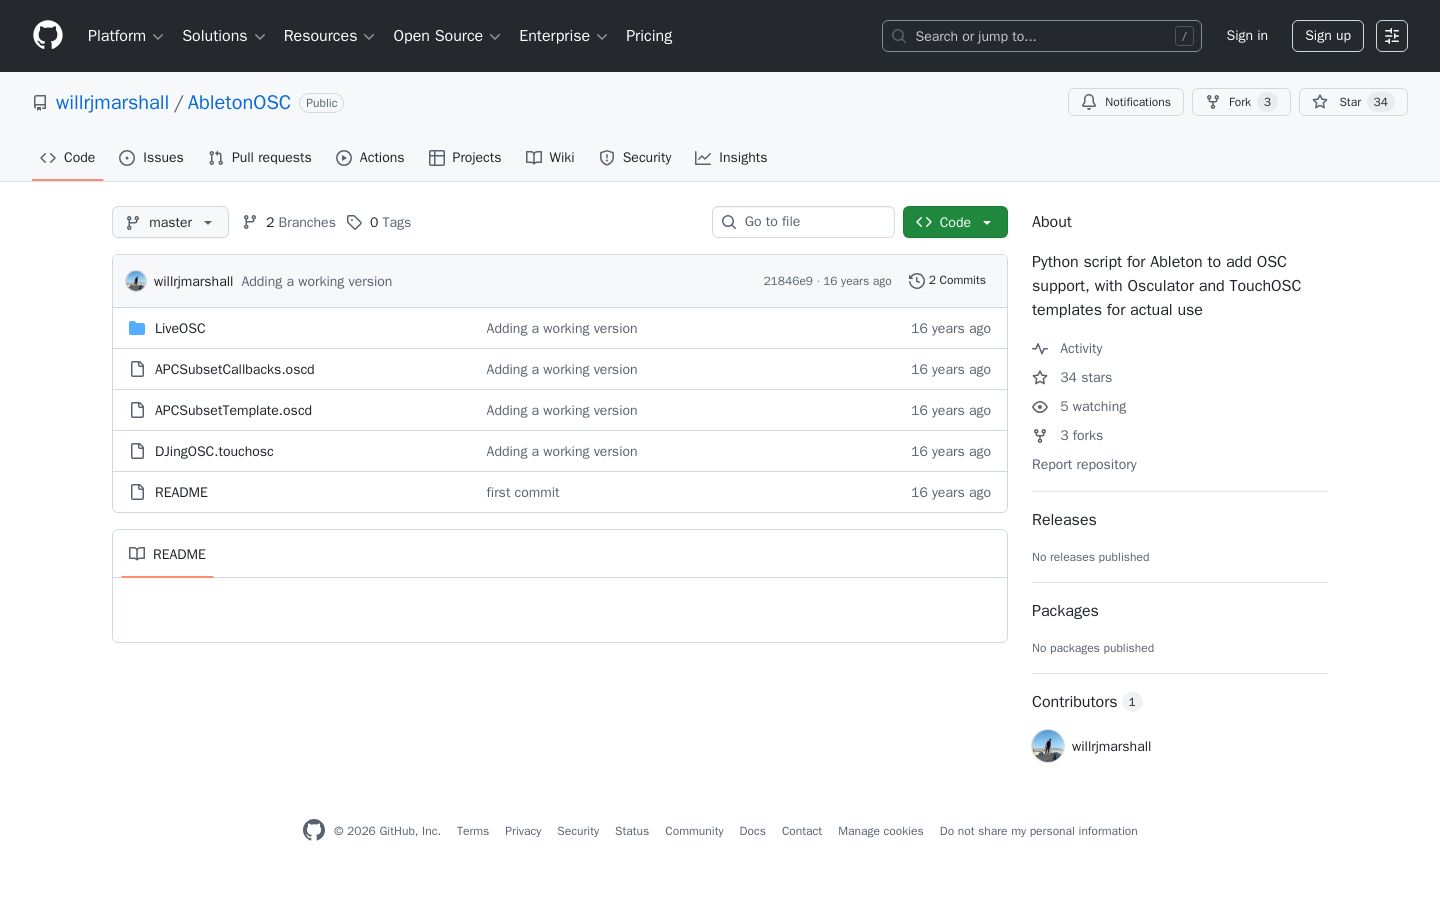Screen dimensions: 1440x900
Task: Switch to the Wiki tab
Action: point(550,158)
